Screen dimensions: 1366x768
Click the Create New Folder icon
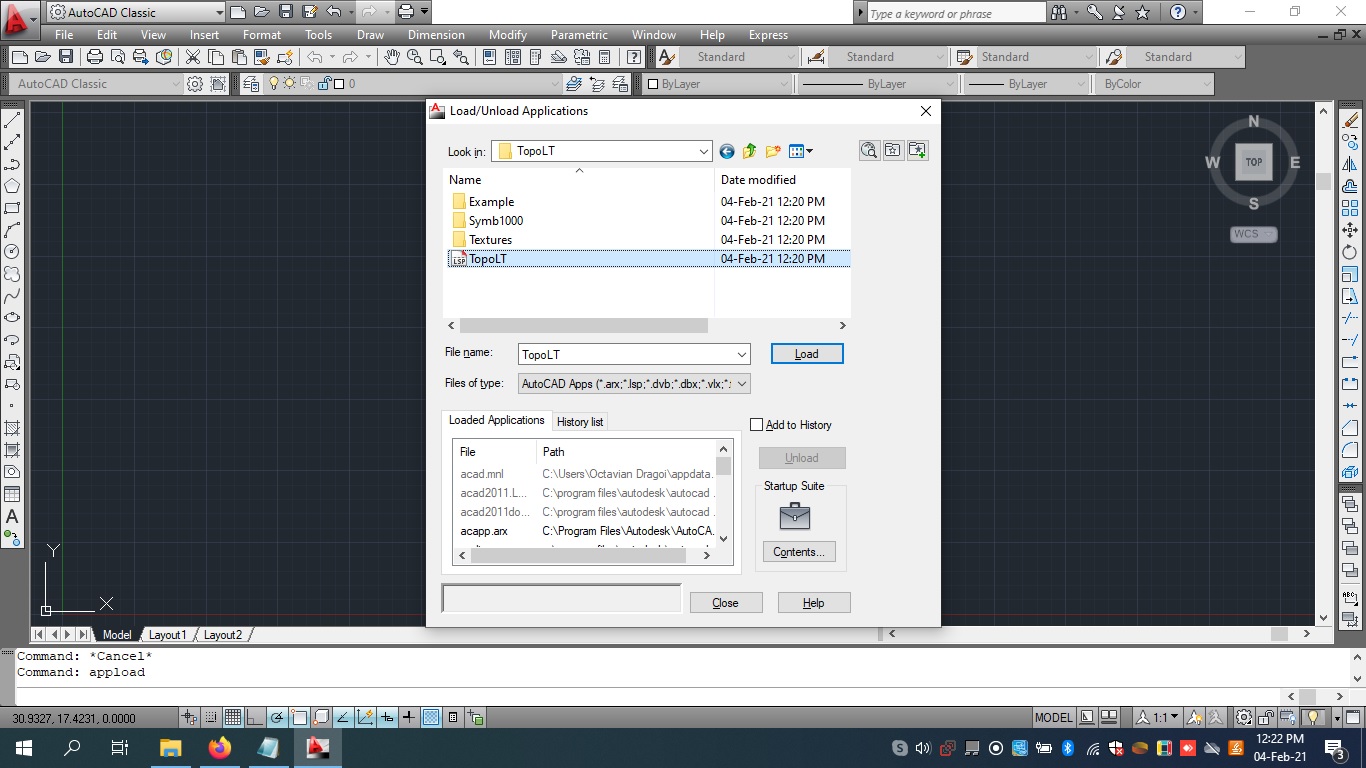pos(773,151)
